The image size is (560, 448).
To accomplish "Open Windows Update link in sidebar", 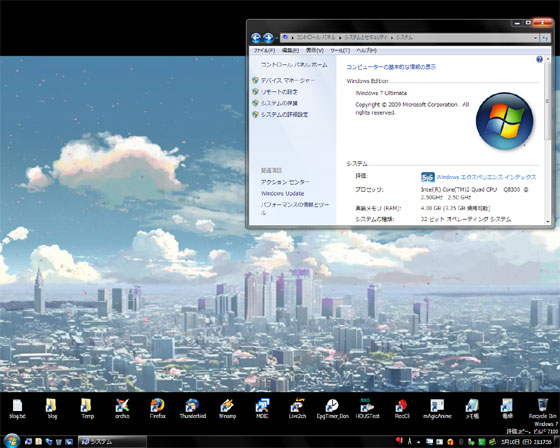I will (x=282, y=193).
